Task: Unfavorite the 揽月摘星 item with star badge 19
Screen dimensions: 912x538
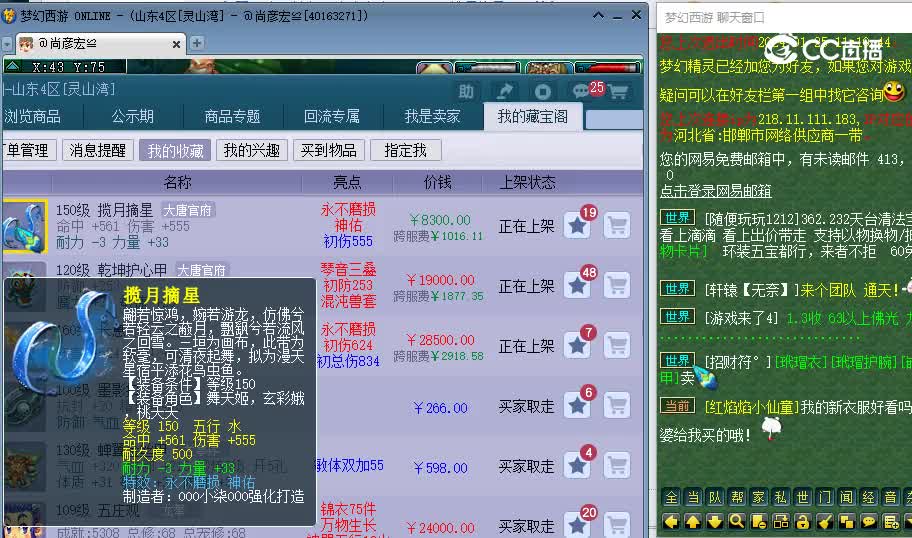Action: click(x=577, y=226)
